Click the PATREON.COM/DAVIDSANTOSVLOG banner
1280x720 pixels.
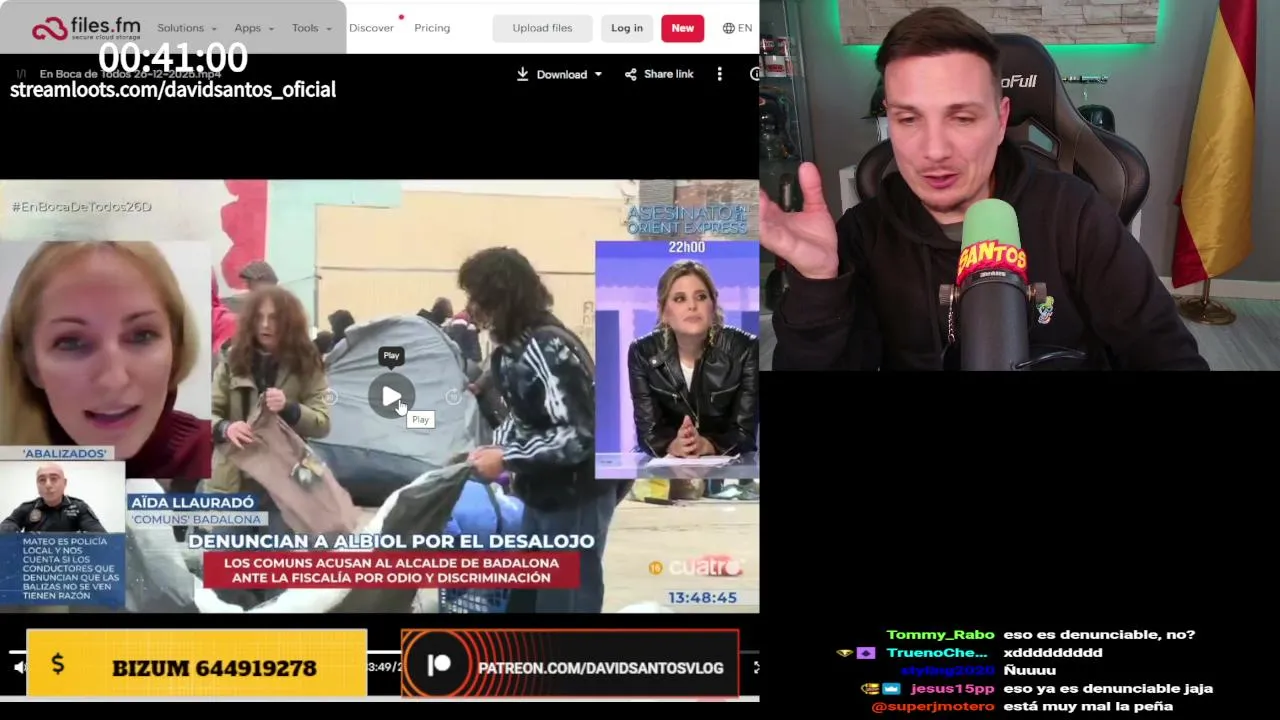[570, 663]
